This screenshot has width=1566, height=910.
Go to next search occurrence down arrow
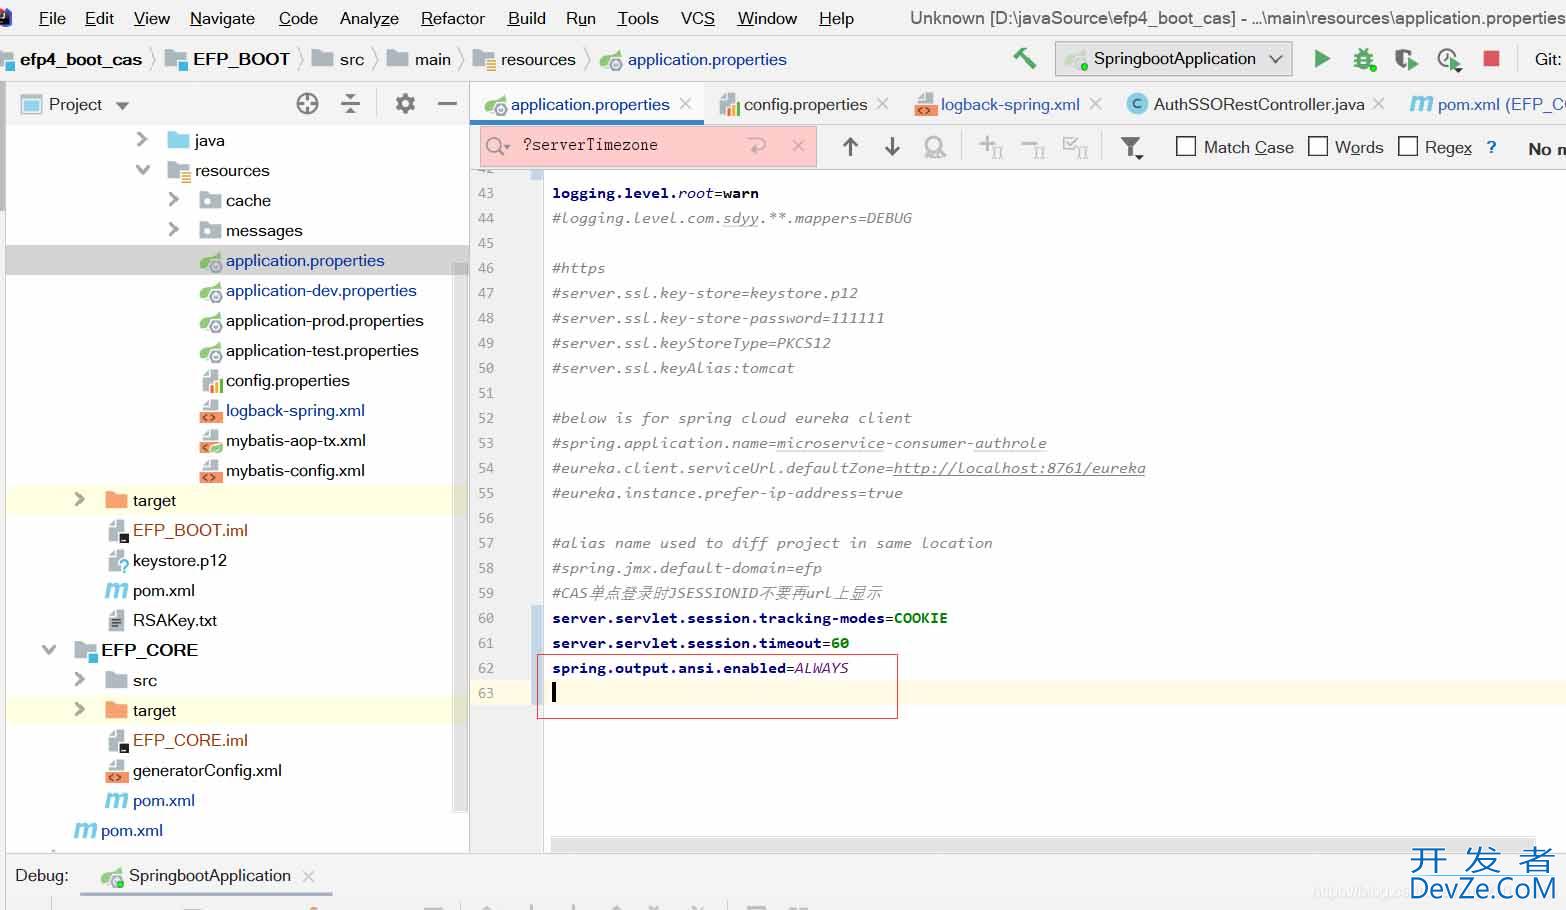point(892,147)
